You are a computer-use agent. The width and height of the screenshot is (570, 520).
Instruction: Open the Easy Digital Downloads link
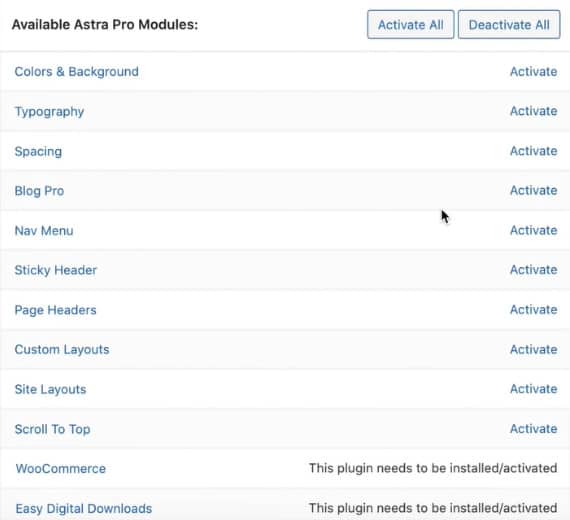[84, 508]
